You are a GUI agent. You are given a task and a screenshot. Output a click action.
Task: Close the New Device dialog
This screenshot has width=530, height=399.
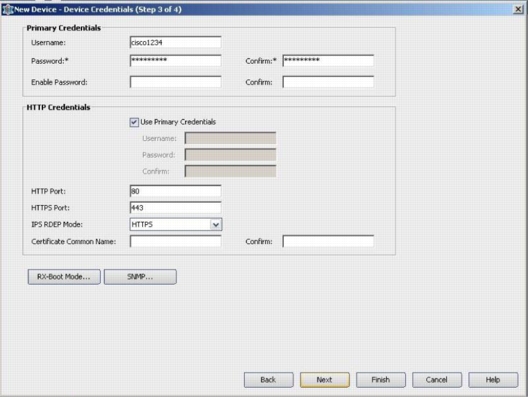pyautogui.click(x=518, y=9)
